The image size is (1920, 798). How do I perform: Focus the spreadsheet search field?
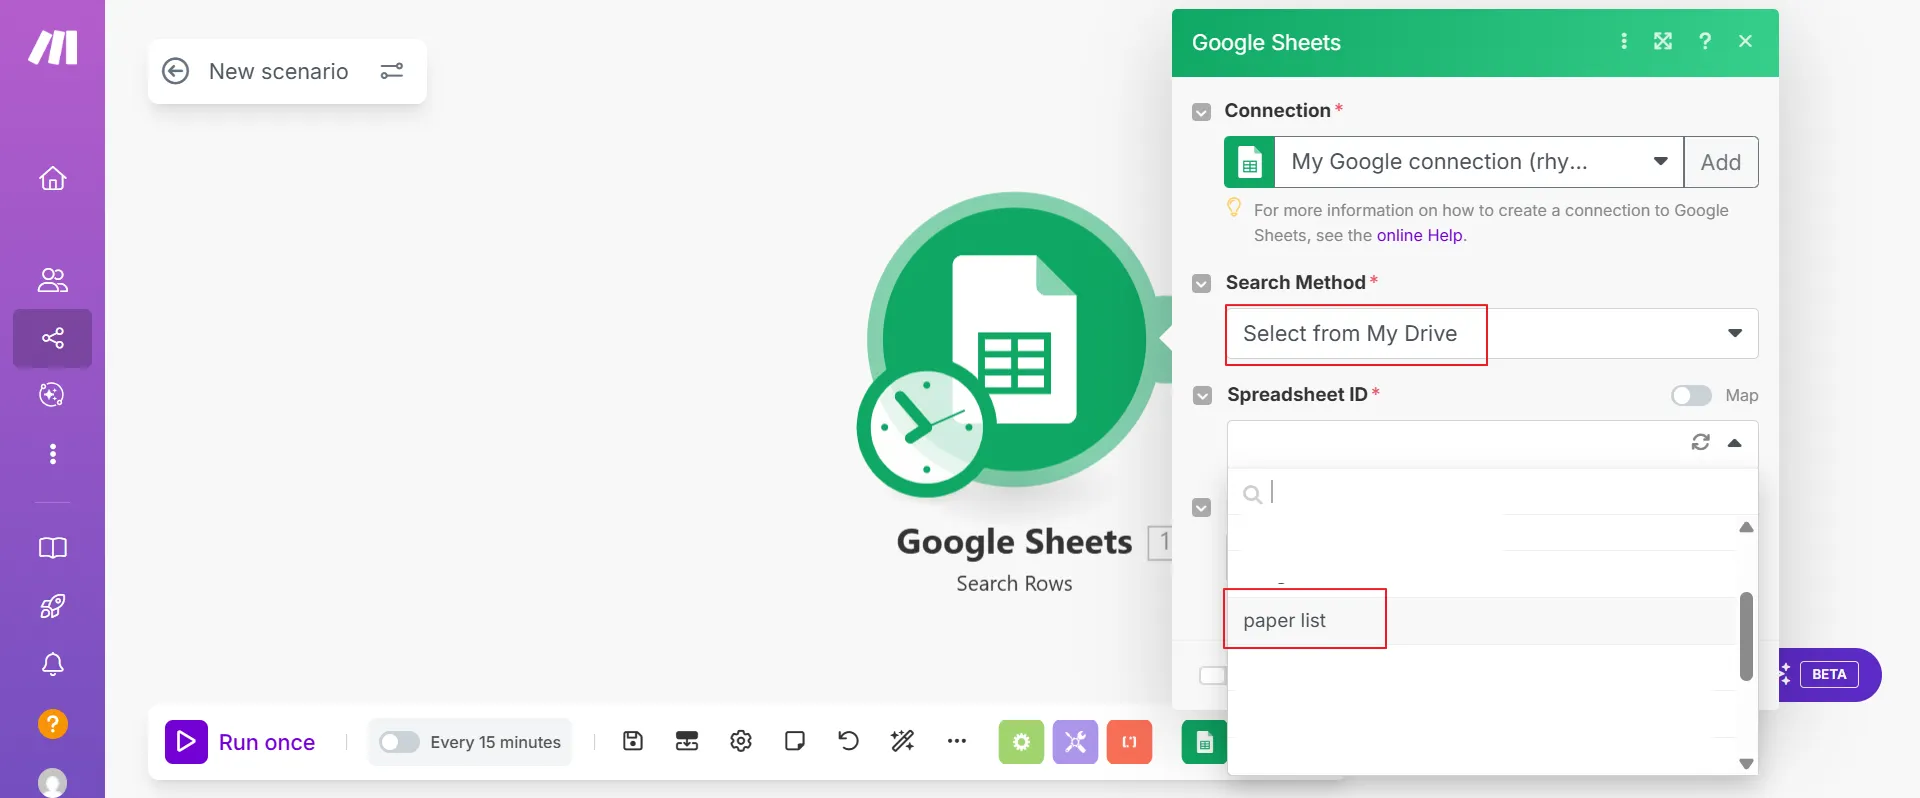click(x=1492, y=493)
